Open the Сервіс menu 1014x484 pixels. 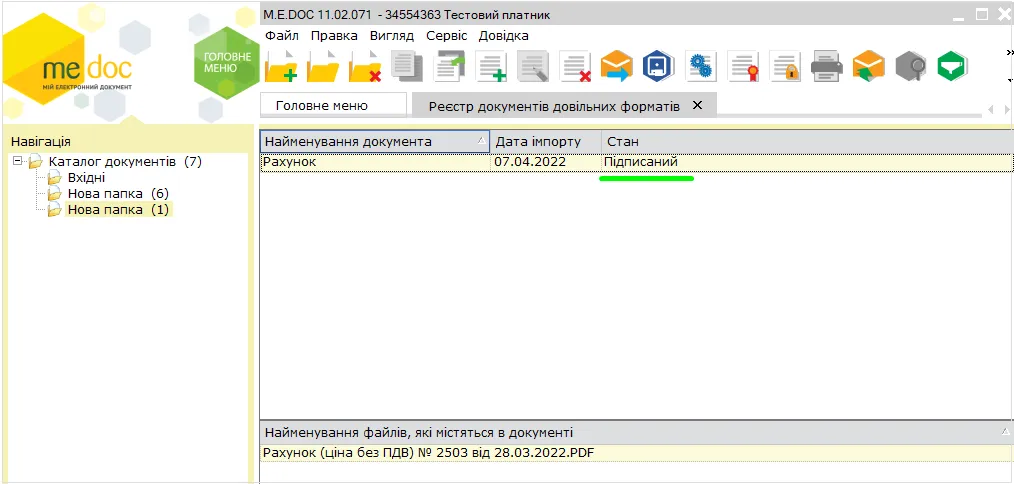coord(446,36)
